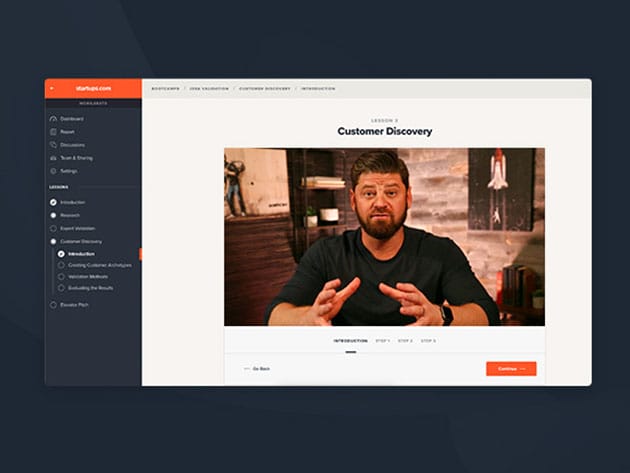Open Creating Customer Archetypes sub-lesson
The height and width of the screenshot is (473, 630).
[x=99, y=265]
